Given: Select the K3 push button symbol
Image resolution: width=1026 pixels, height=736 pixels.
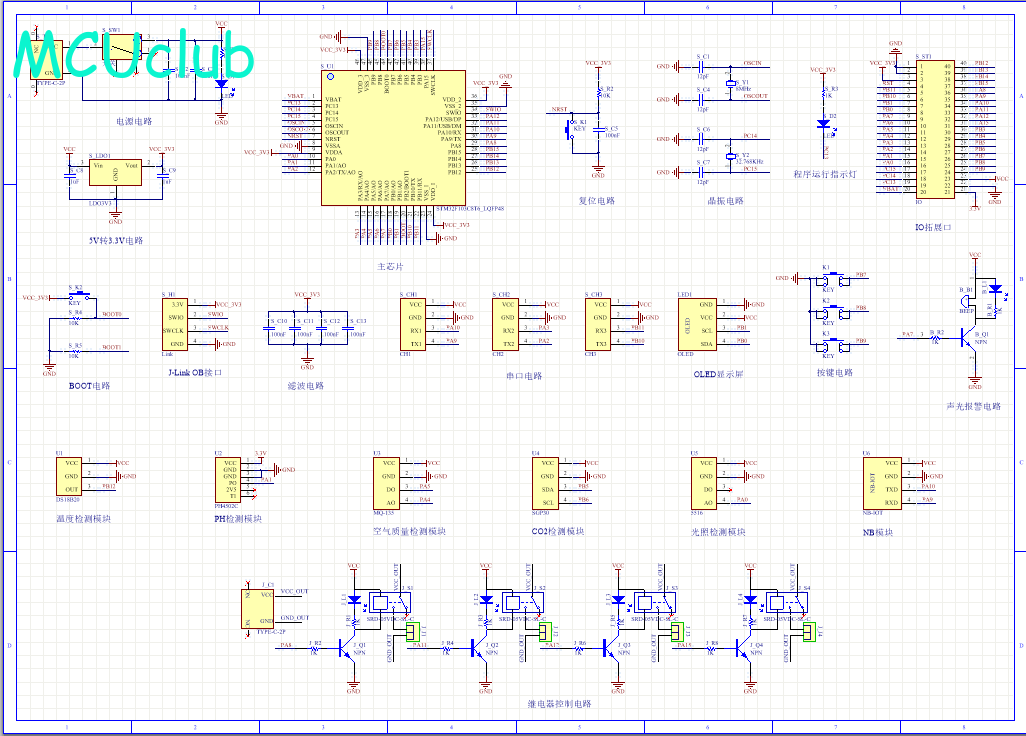Looking at the screenshot, I should [836, 345].
